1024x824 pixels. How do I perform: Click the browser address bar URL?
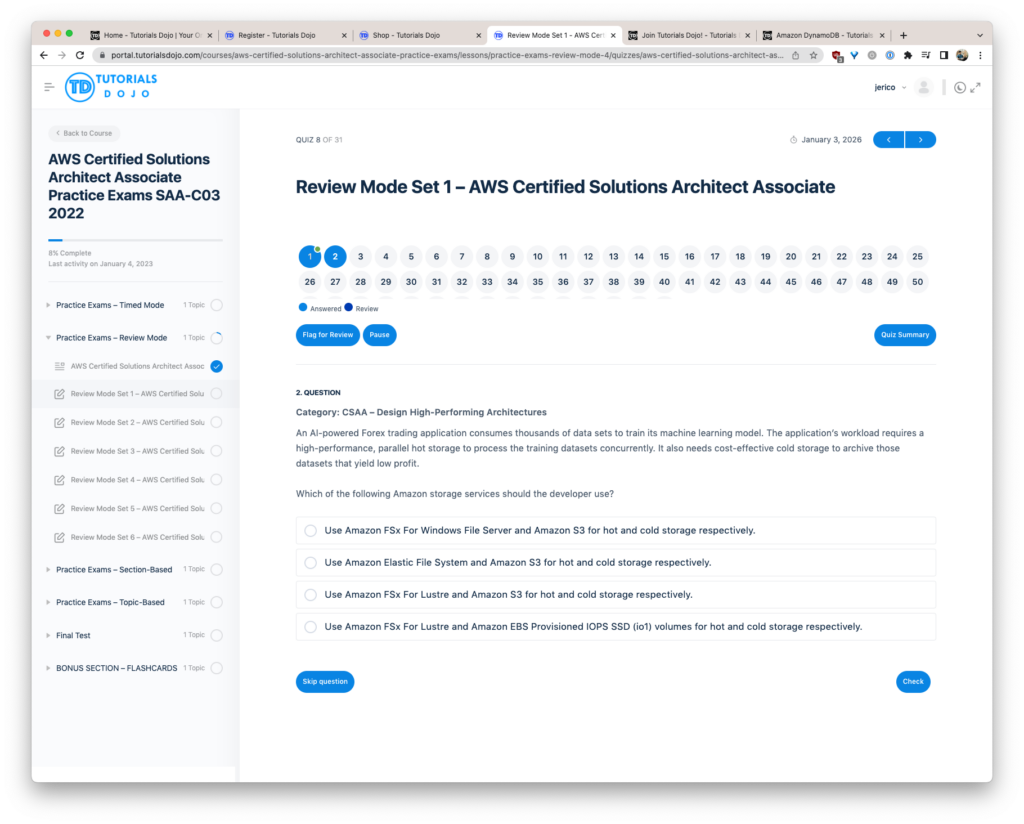pyautogui.click(x=447, y=55)
